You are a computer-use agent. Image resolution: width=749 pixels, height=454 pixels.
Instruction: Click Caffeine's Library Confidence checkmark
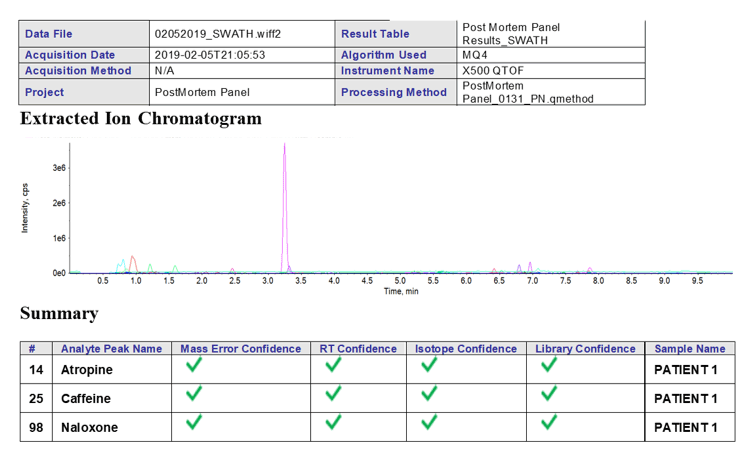tap(547, 395)
